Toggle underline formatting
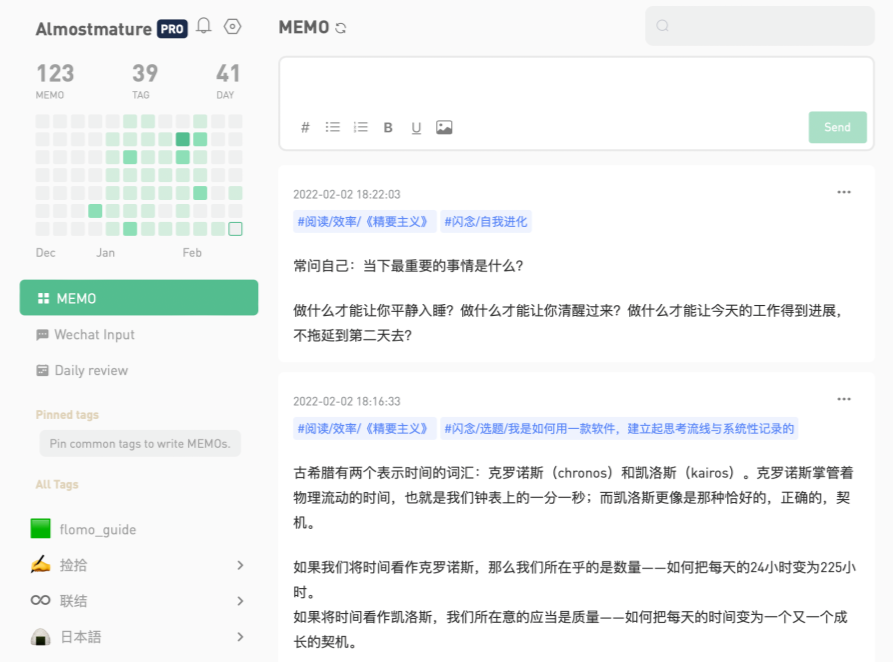 [416, 128]
